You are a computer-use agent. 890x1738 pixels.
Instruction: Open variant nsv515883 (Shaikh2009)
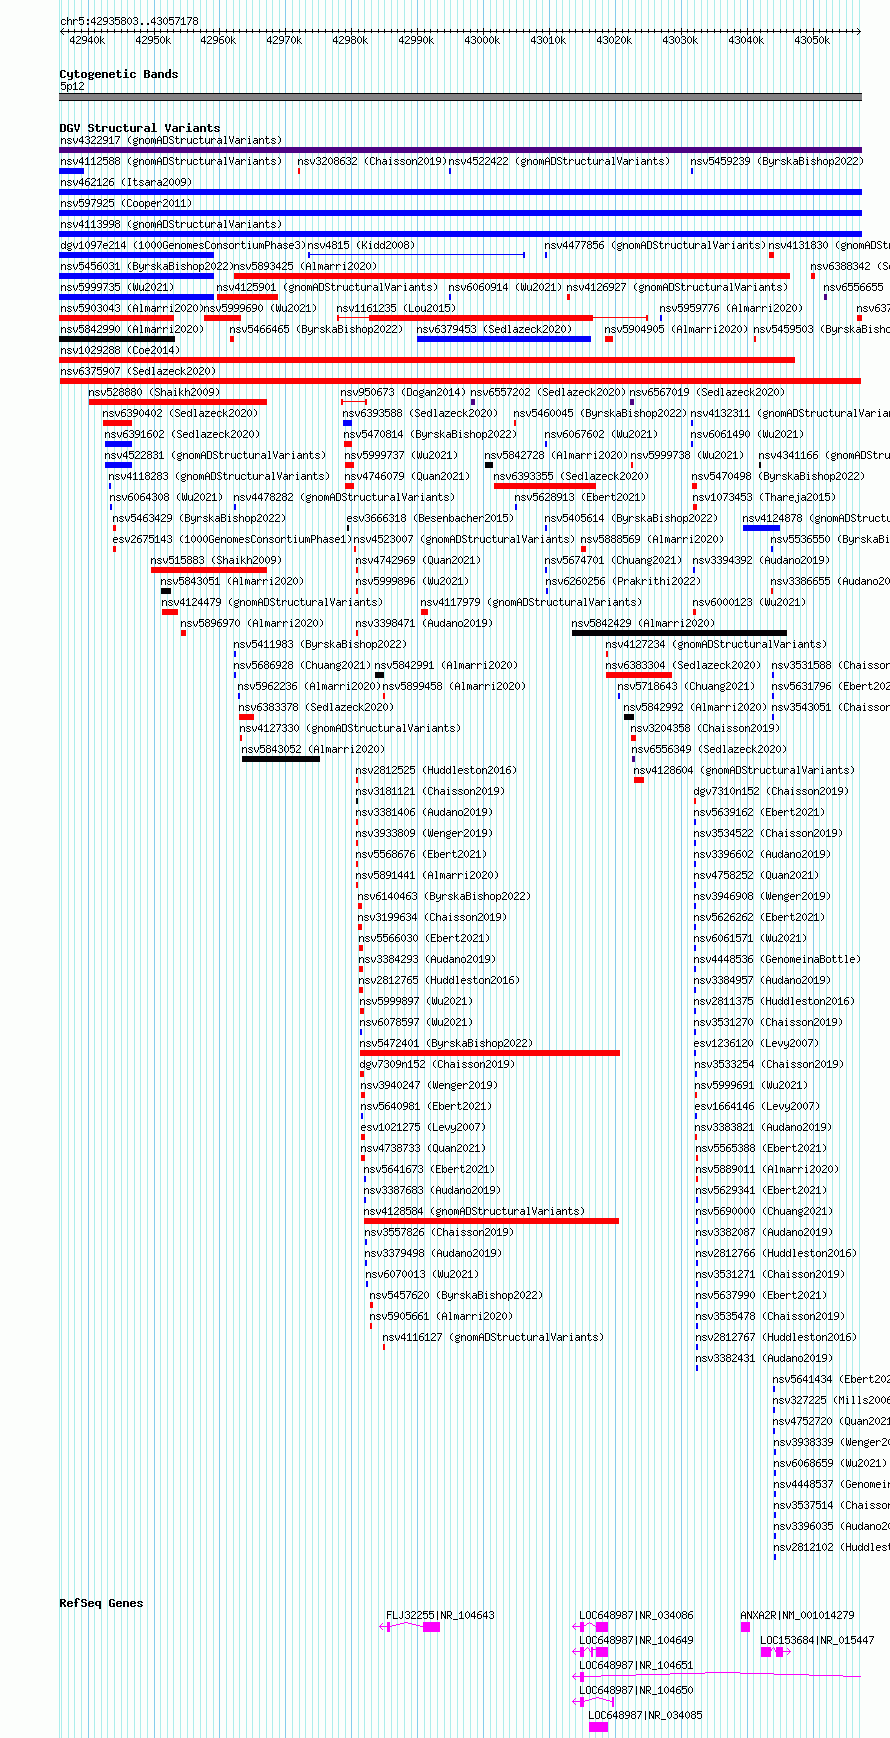click(216, 560)
